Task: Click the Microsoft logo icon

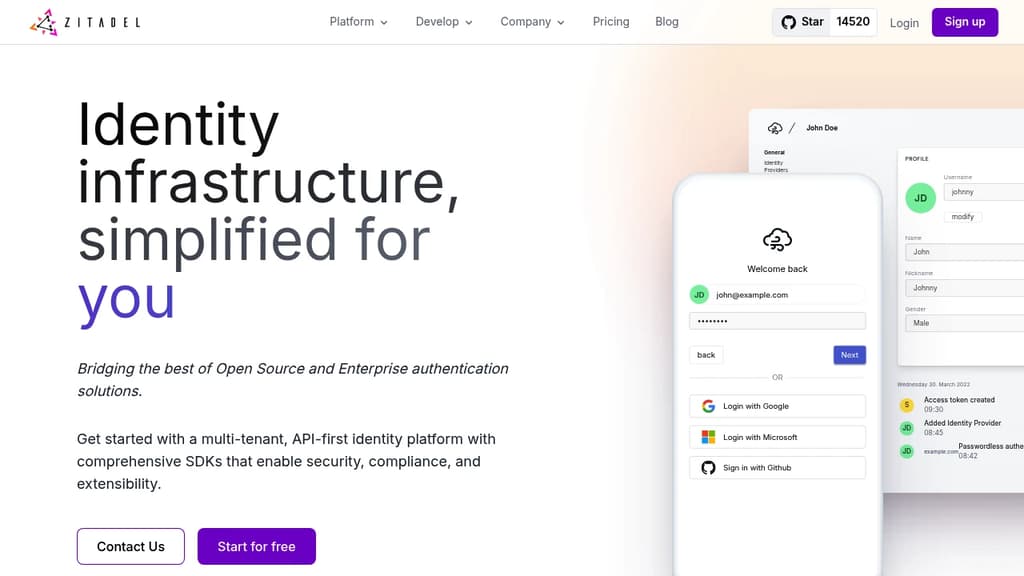Action: pos(708,437)
